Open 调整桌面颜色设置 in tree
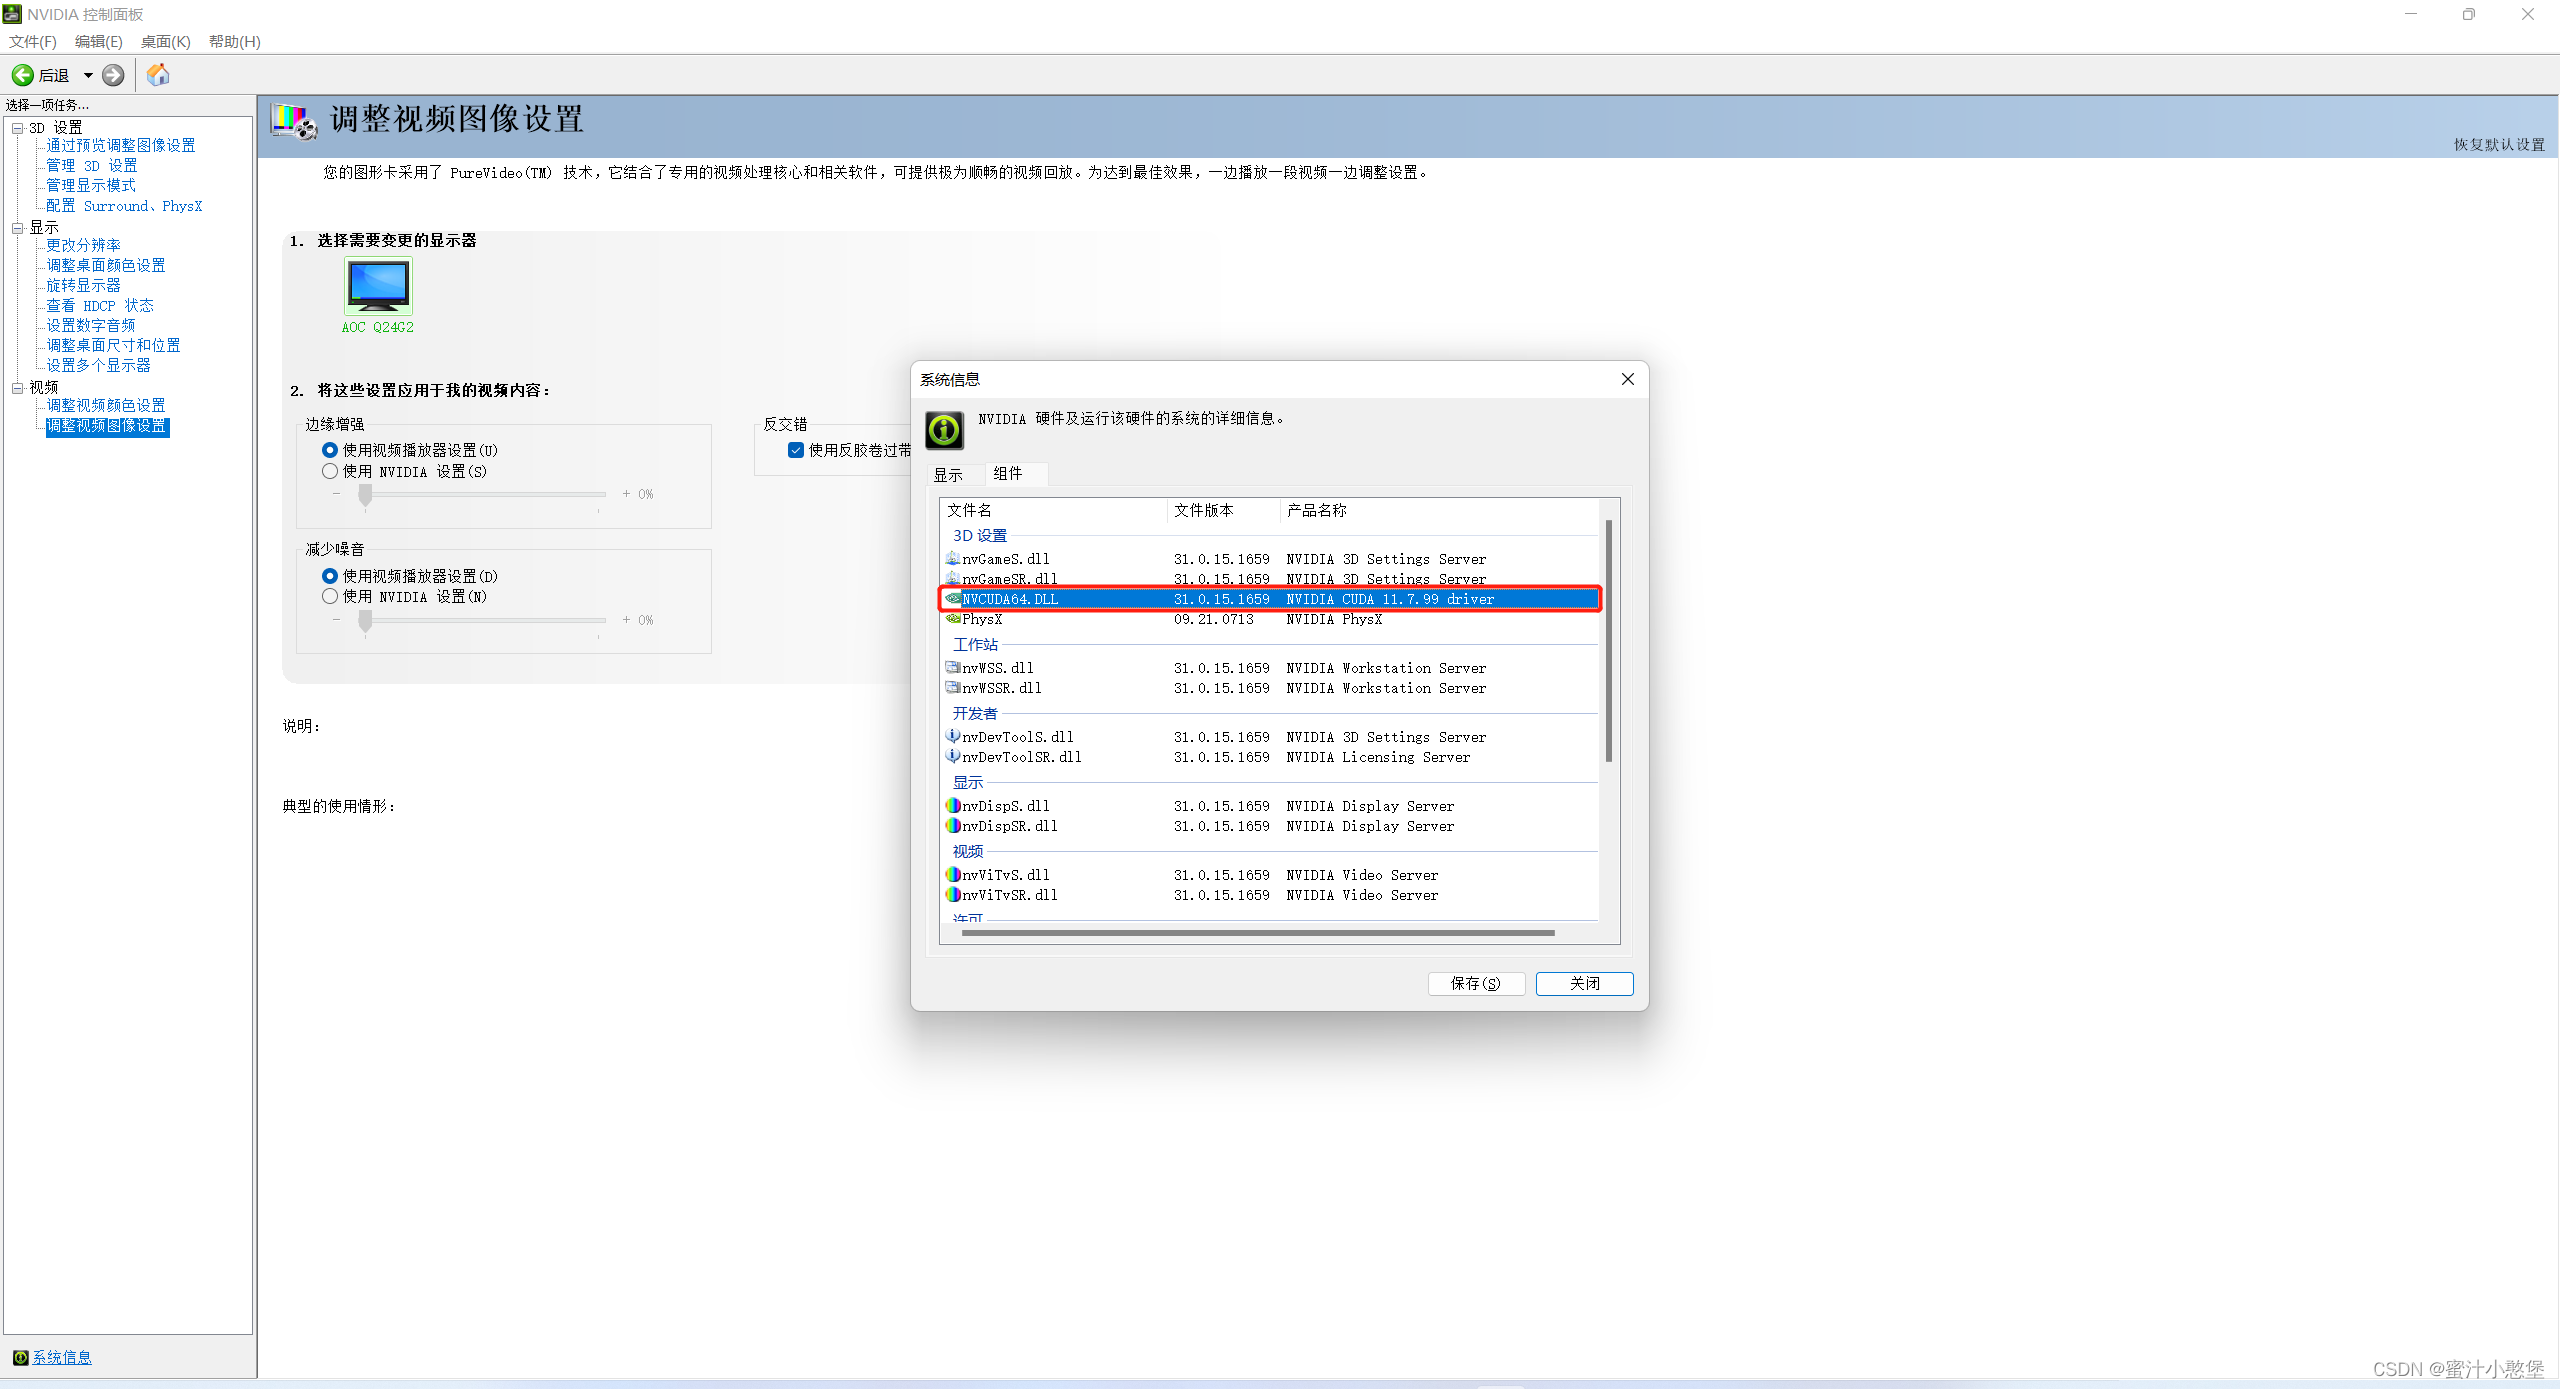The width and height of the screenshot is (2560, 1389). point(106,265)
